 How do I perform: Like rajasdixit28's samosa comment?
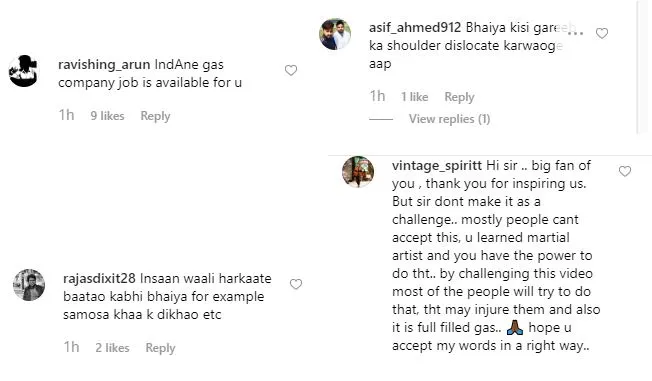pos(296,284)
